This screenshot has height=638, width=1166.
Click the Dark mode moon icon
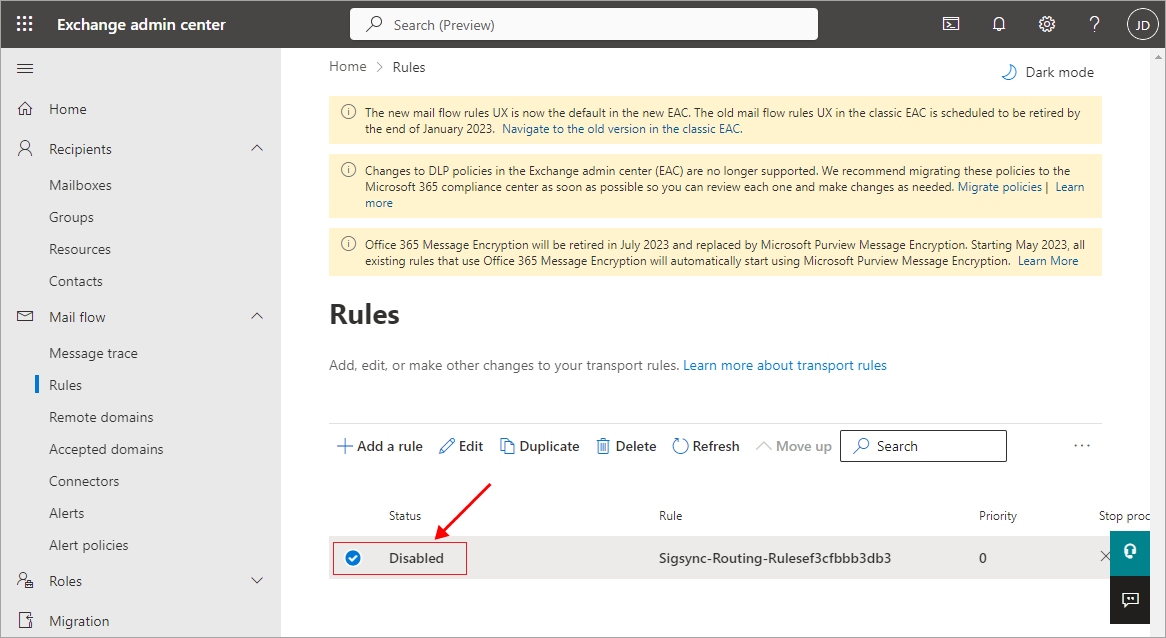(1009, 72)
